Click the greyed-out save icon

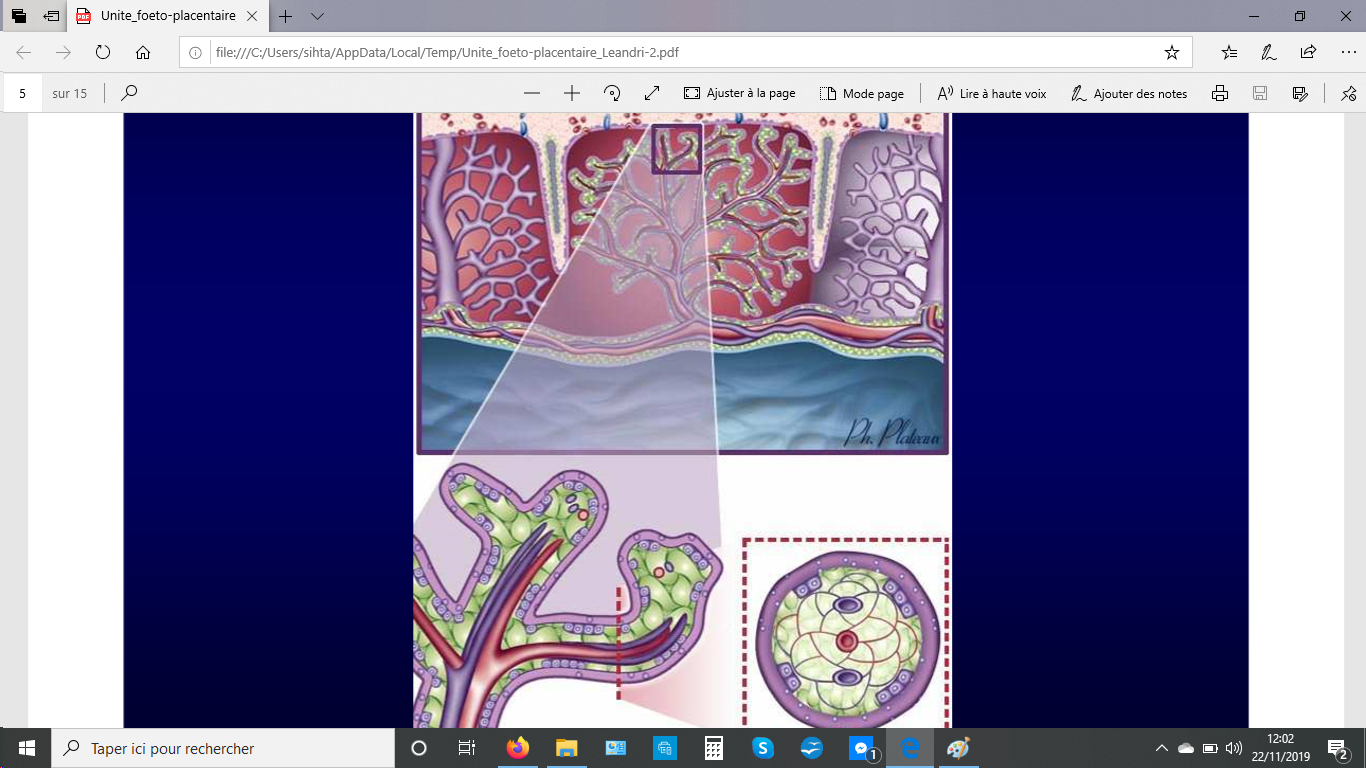click(x=1260, y=93)
